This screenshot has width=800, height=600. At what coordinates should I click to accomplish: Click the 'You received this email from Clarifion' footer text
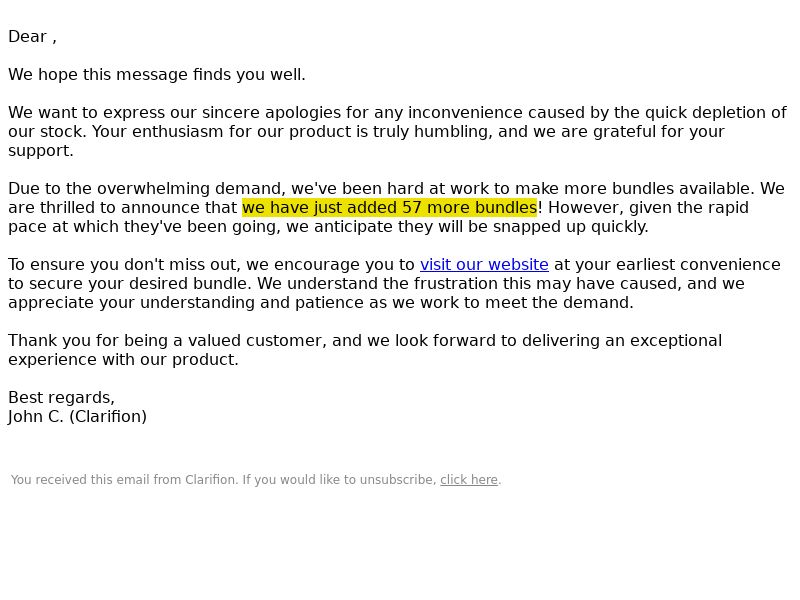click(124, 480)
